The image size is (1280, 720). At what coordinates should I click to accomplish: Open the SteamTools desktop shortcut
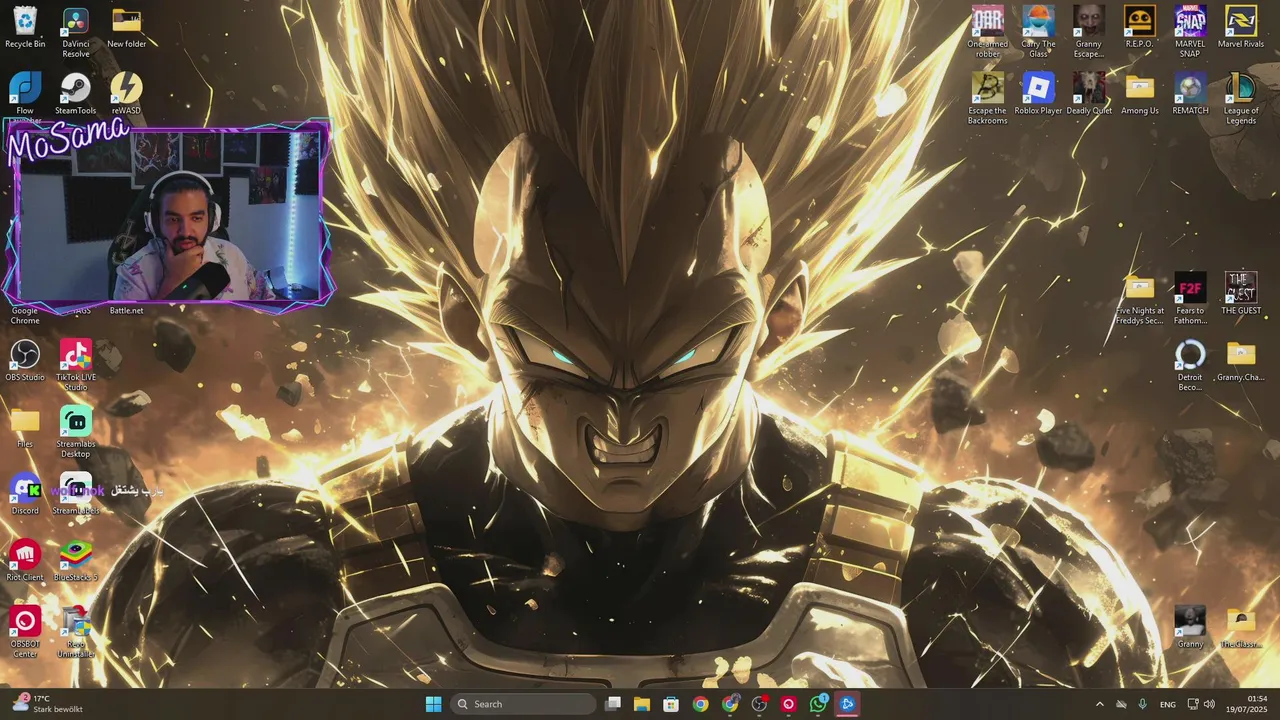[76, 94]
